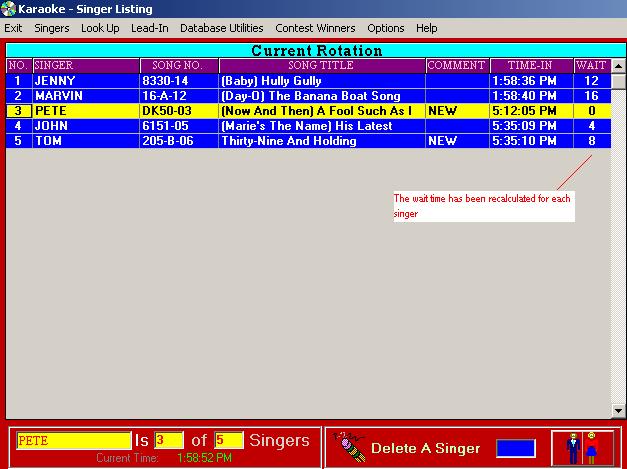Click song title (Marie's The Name) His Latest
627x469 pixels.
tap(306, 126)
